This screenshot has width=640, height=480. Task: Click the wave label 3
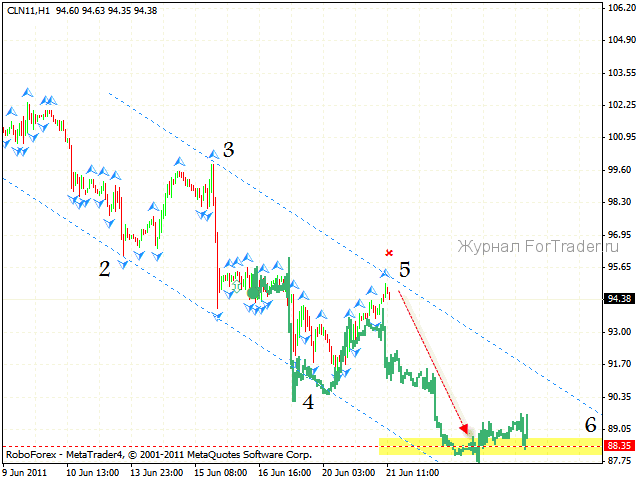click(229, 150)
